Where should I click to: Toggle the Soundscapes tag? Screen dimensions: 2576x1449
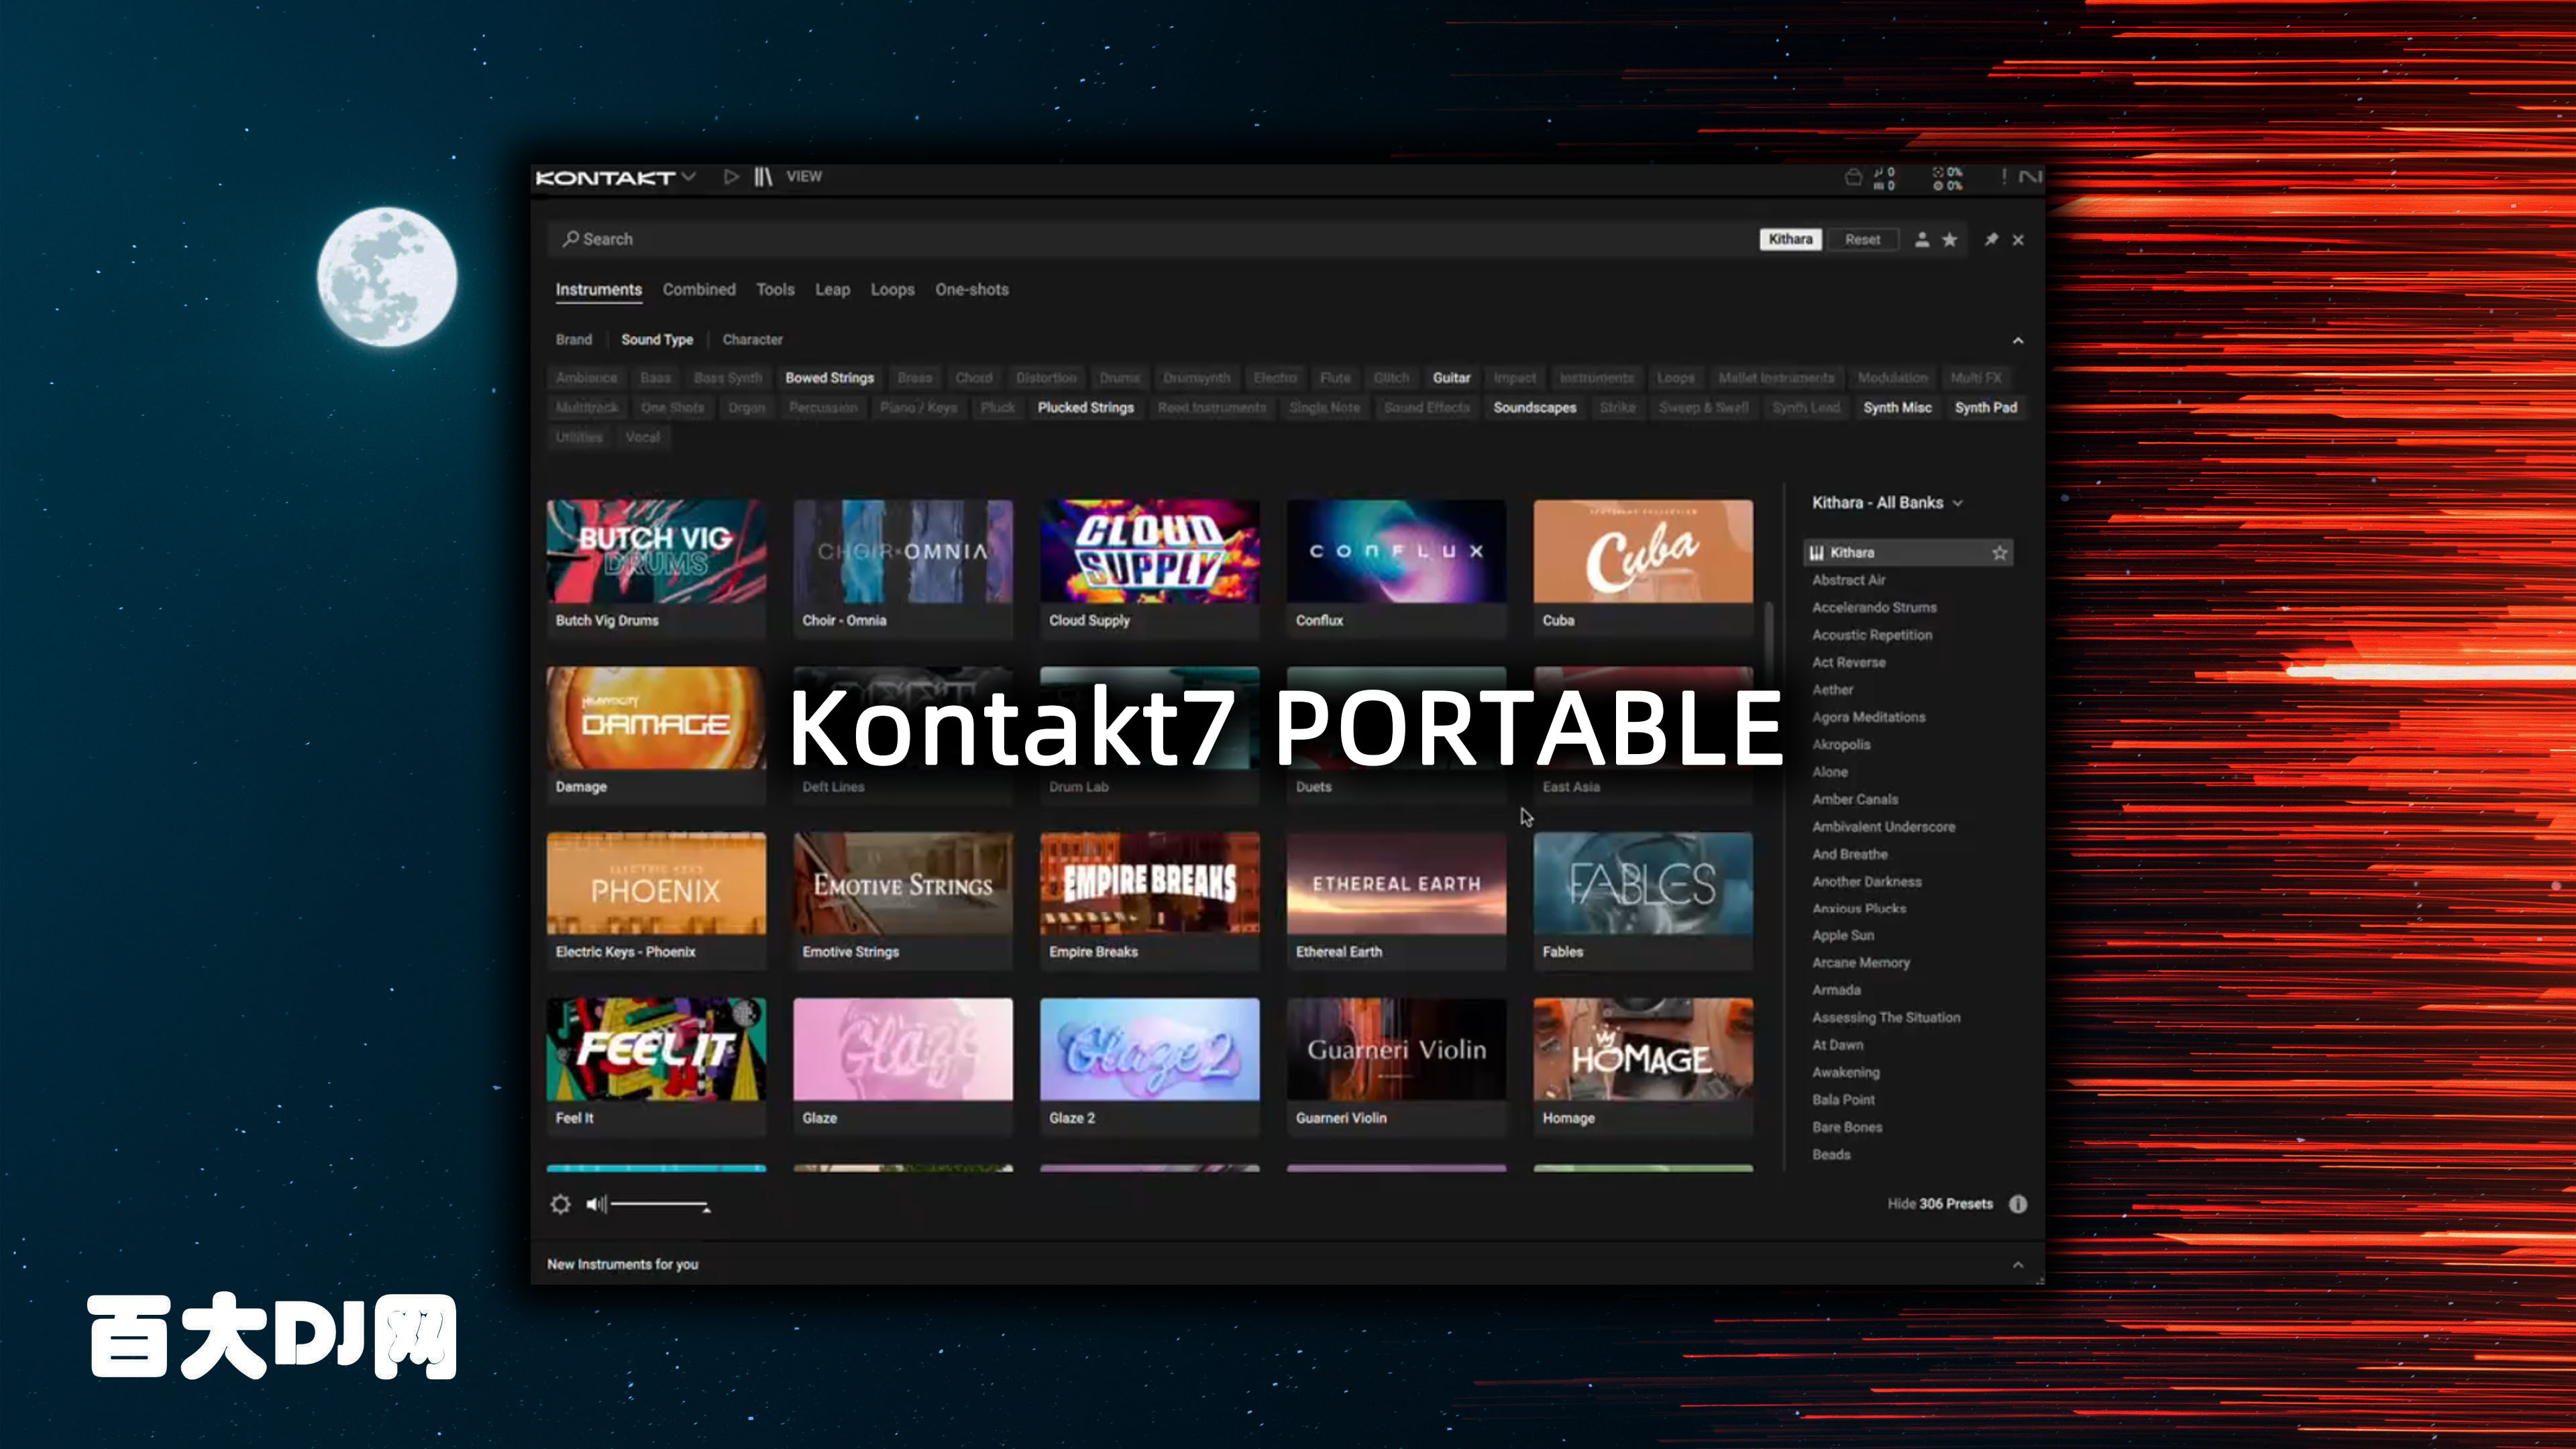tap(1534, 408)
